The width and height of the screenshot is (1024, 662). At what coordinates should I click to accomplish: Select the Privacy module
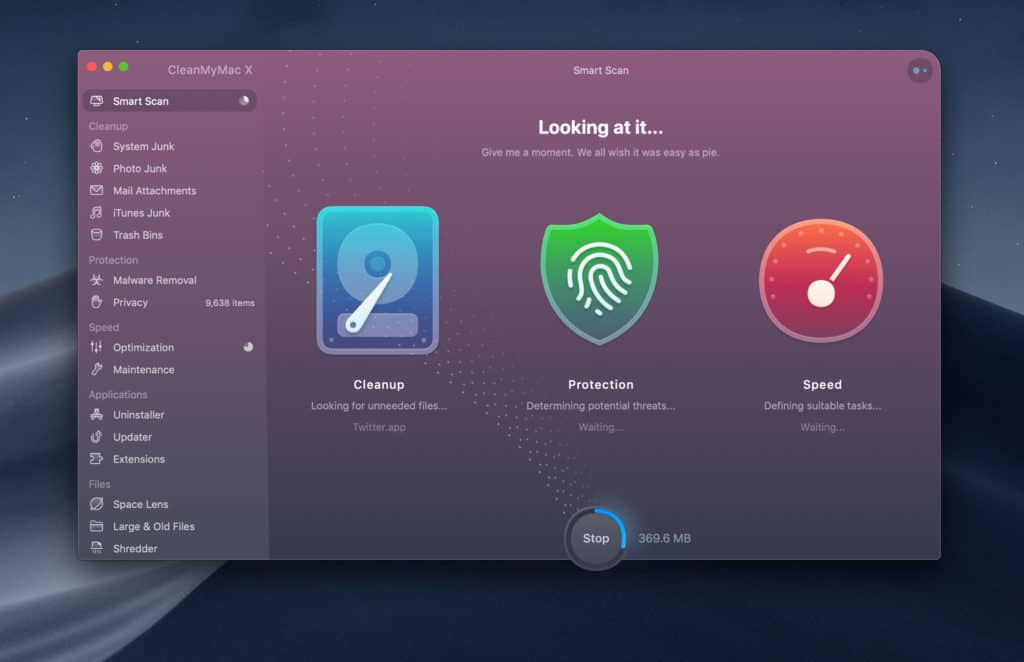click(170, 302)
